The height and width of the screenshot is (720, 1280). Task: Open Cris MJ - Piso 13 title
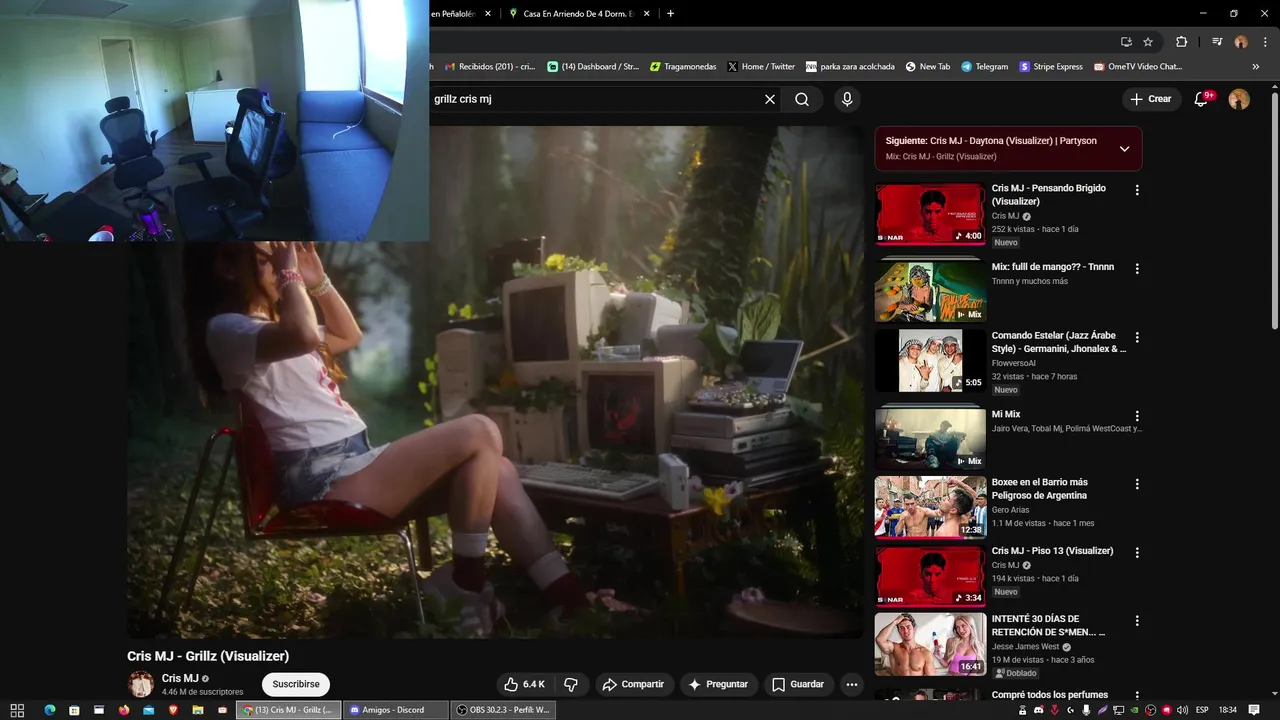pyautogui.click(x=1052, y=551)
